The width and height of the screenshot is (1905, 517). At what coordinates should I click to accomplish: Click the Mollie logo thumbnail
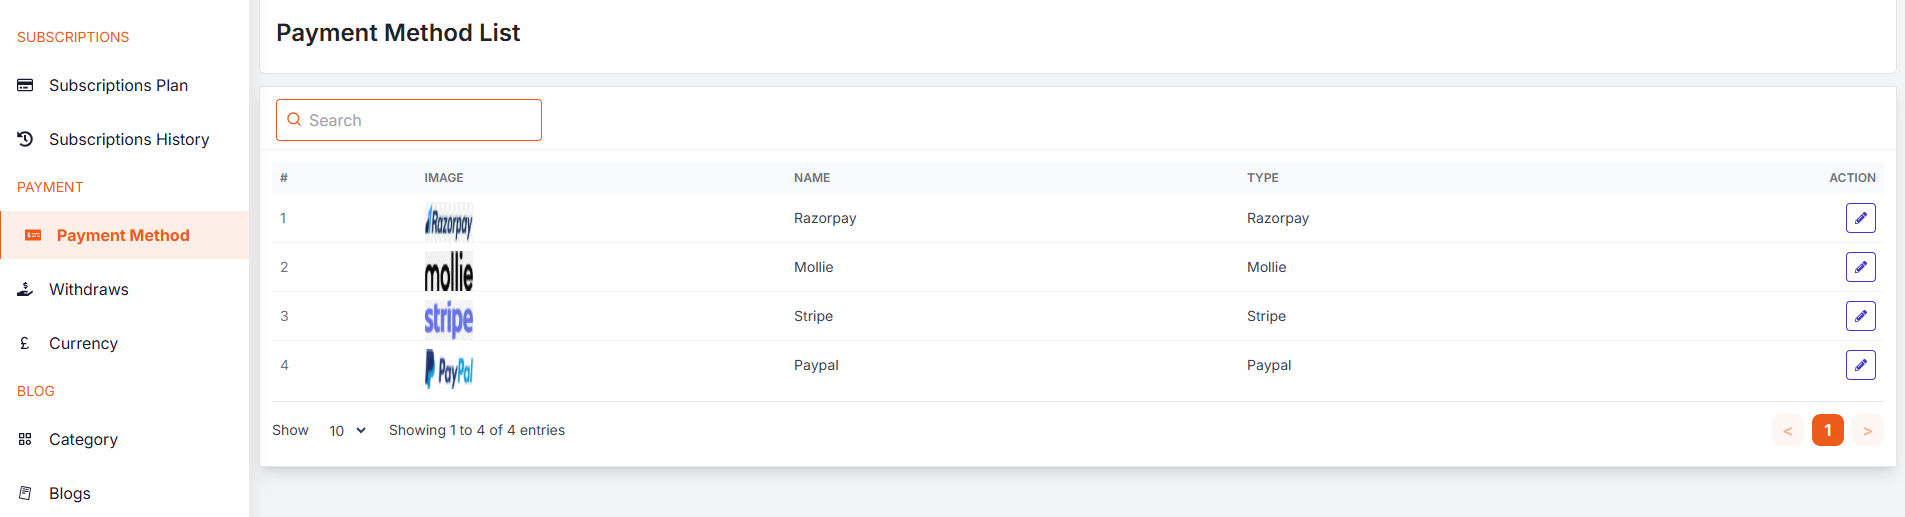pyautogui.click(x=448, y=270)
